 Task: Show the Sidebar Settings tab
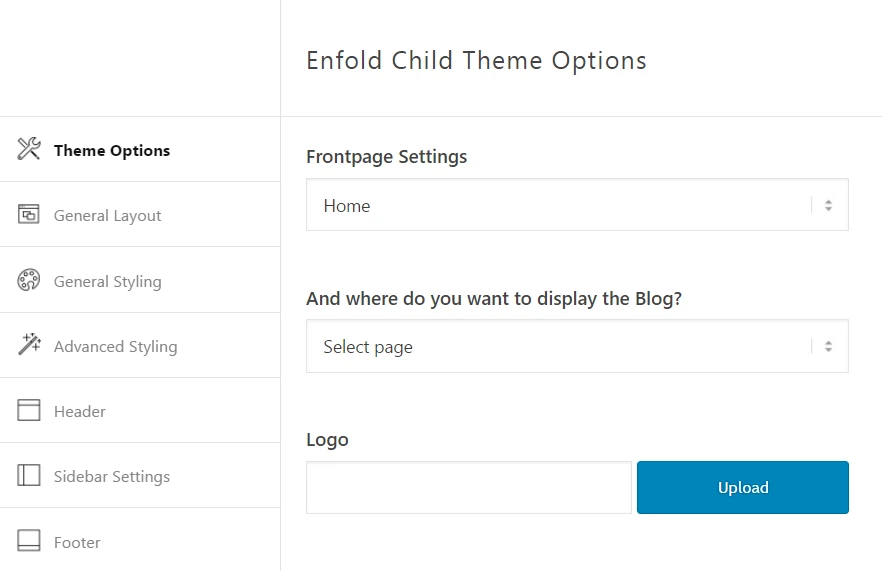112,476
